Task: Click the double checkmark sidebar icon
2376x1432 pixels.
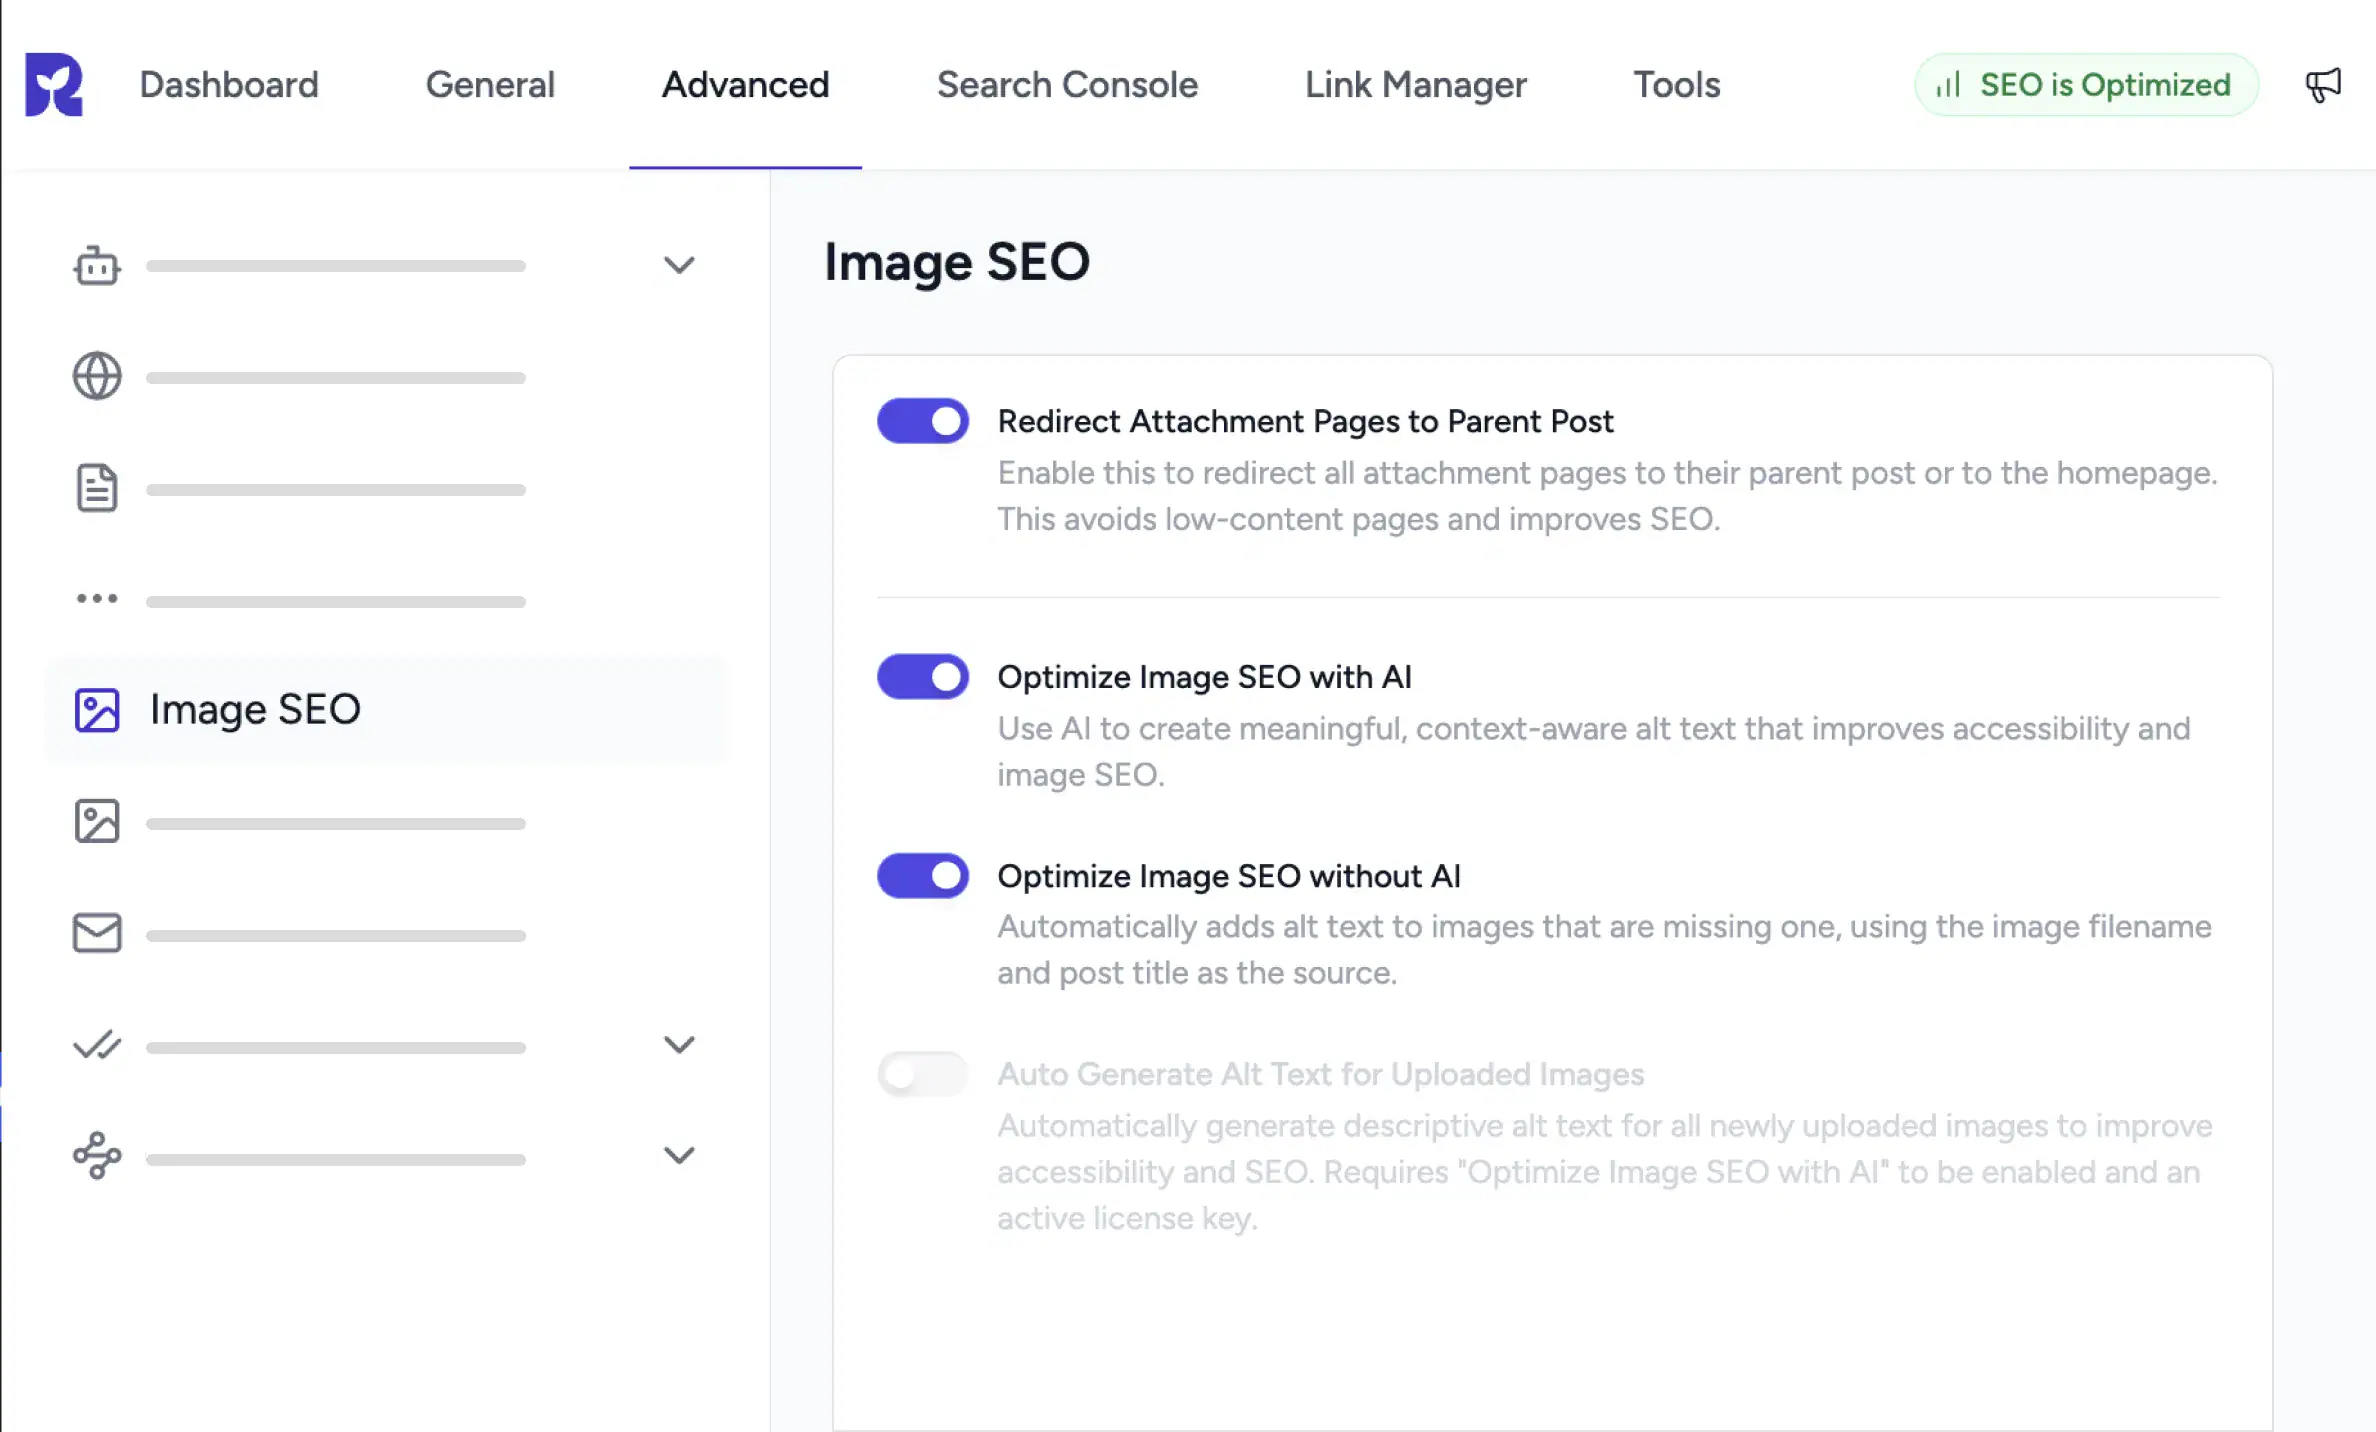Action: pos(97,1045)
